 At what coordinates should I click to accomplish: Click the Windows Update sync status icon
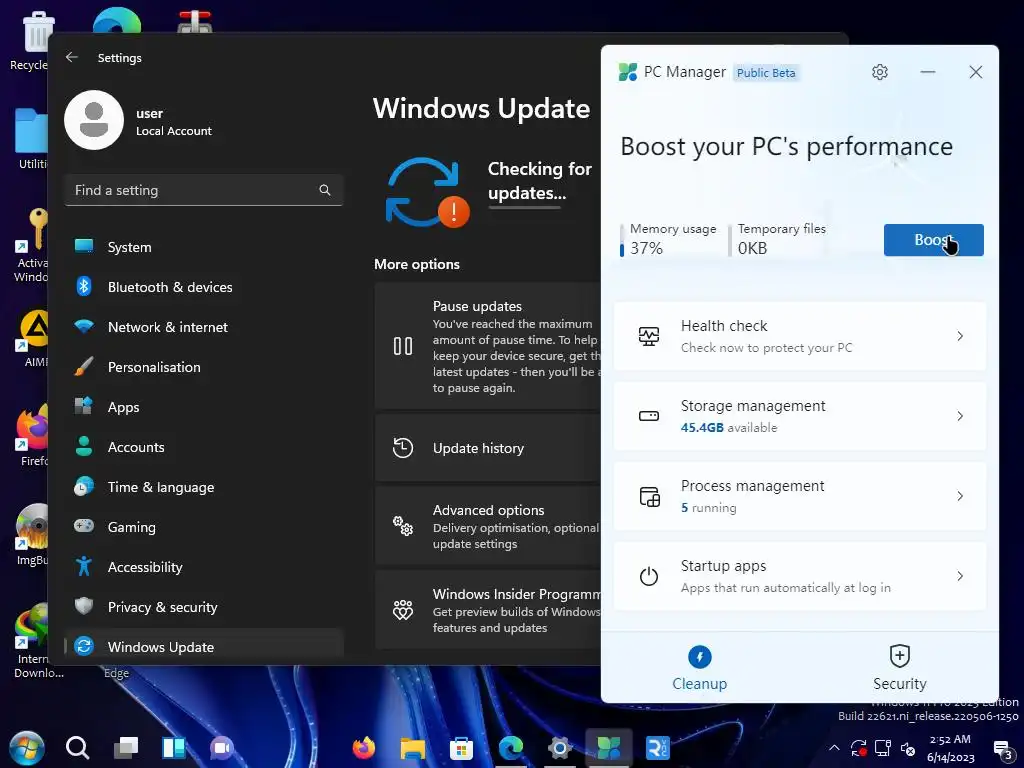426,192
